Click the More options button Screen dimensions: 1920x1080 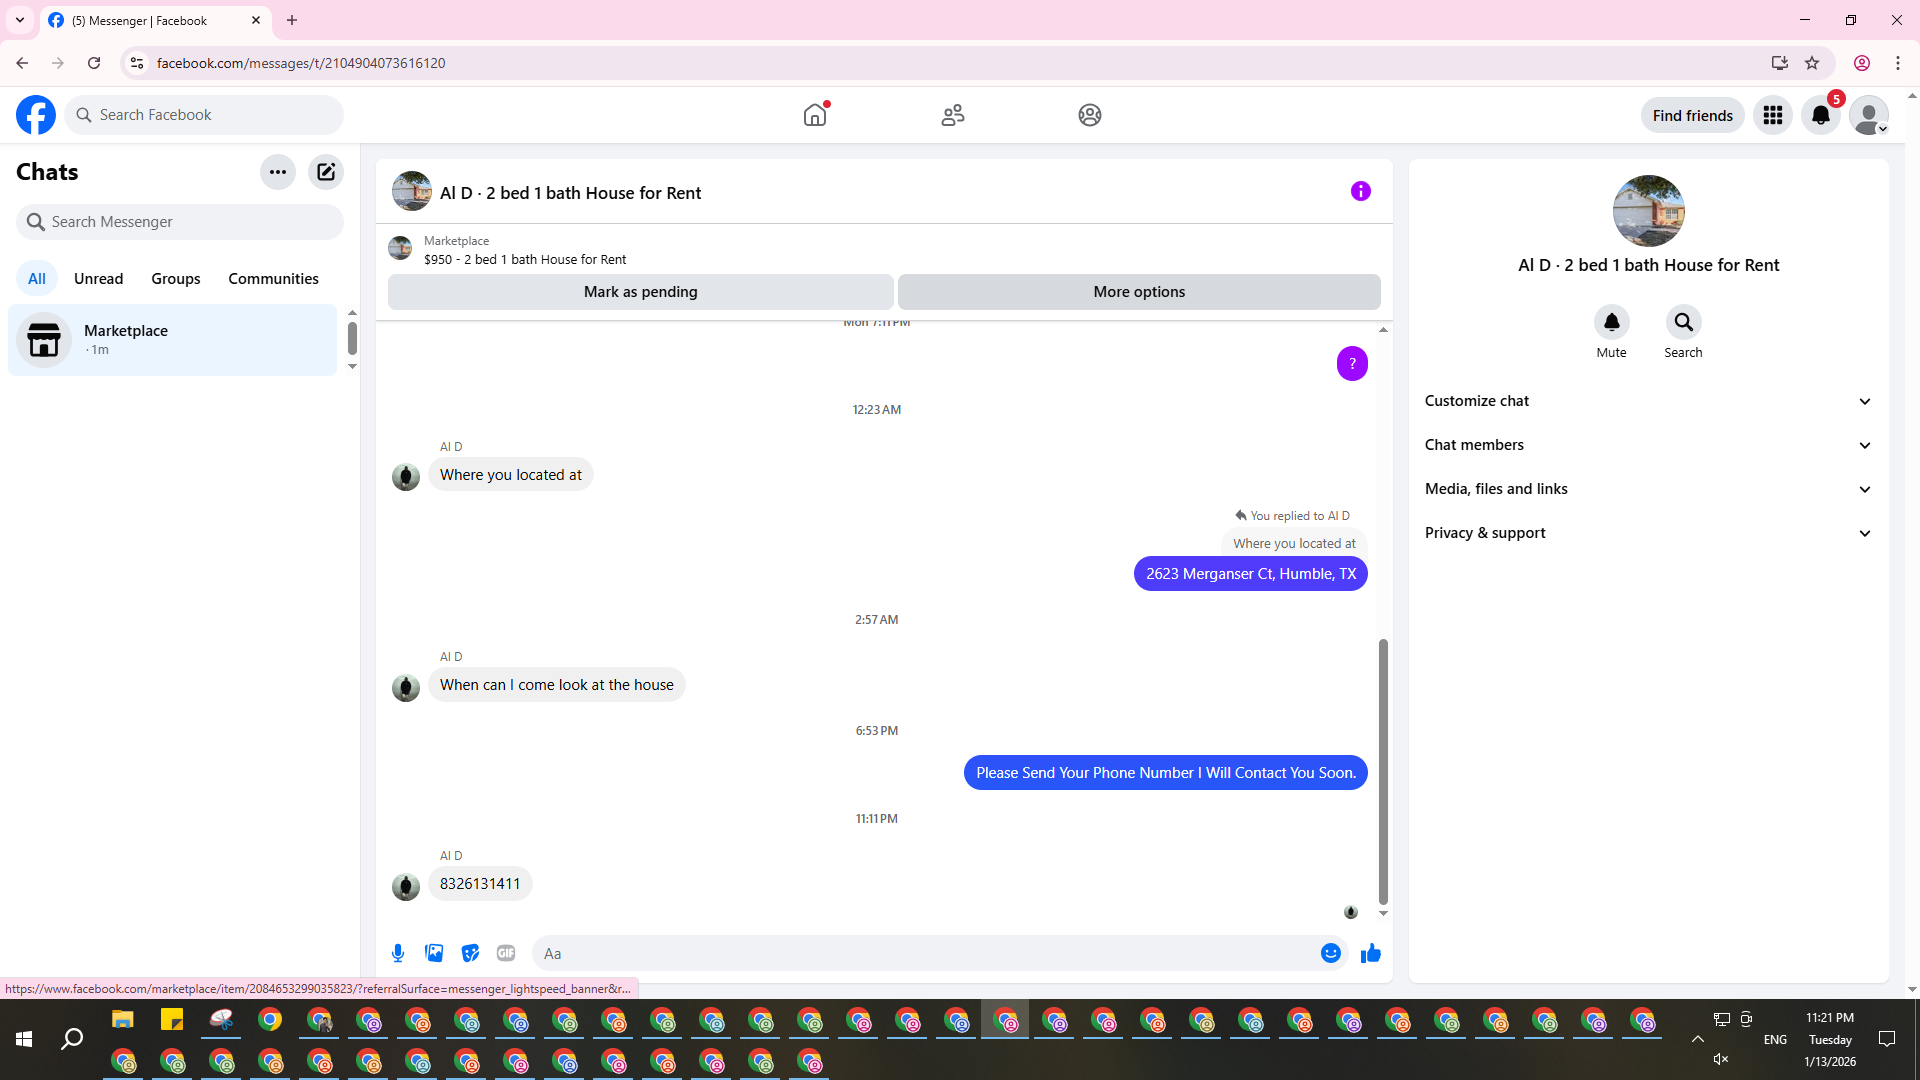(x=1139, y=292)
